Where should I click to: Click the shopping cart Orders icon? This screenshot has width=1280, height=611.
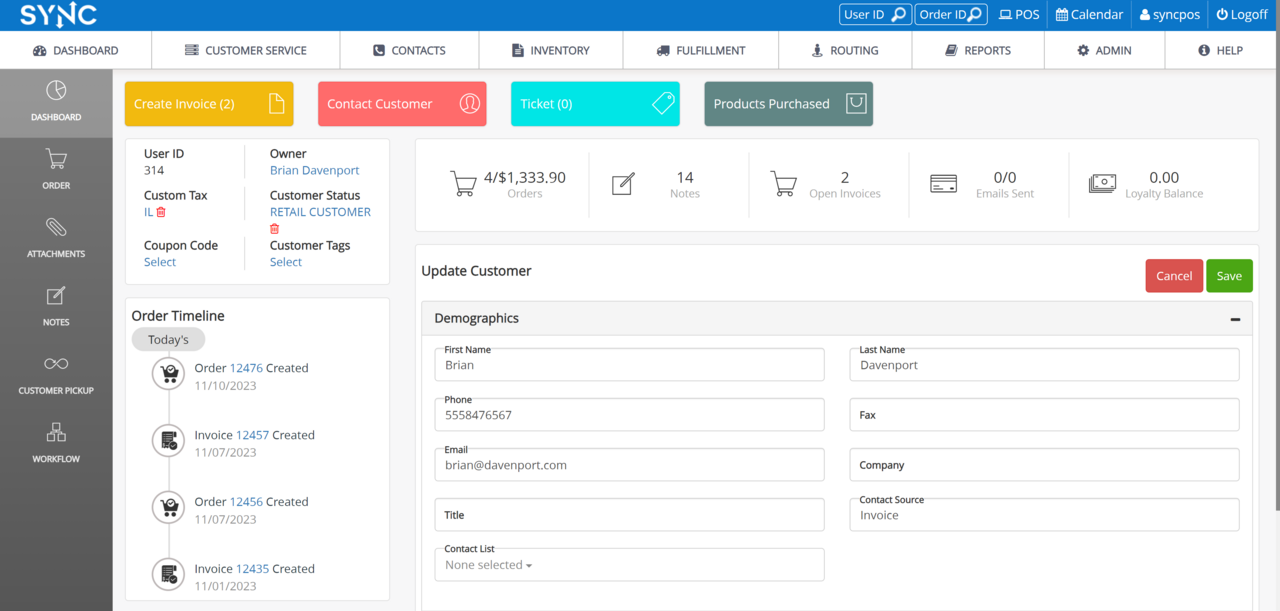click(x=463, y=183)
